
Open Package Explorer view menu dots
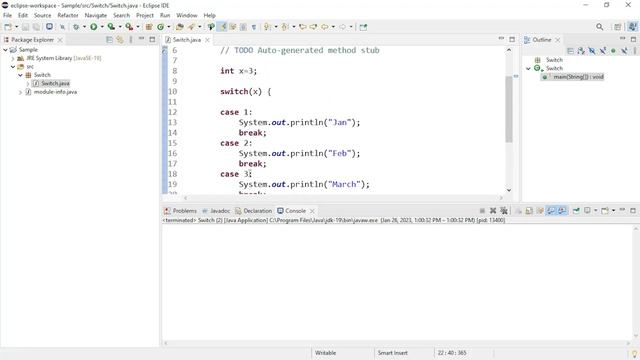pyautogui.click(x=131, y=40)
